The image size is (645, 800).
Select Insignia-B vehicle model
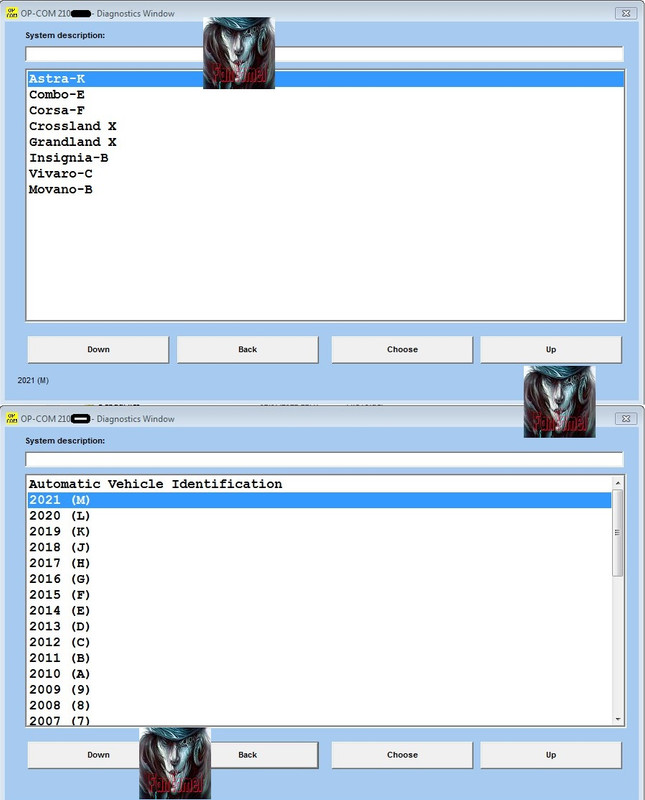[68, 158]
